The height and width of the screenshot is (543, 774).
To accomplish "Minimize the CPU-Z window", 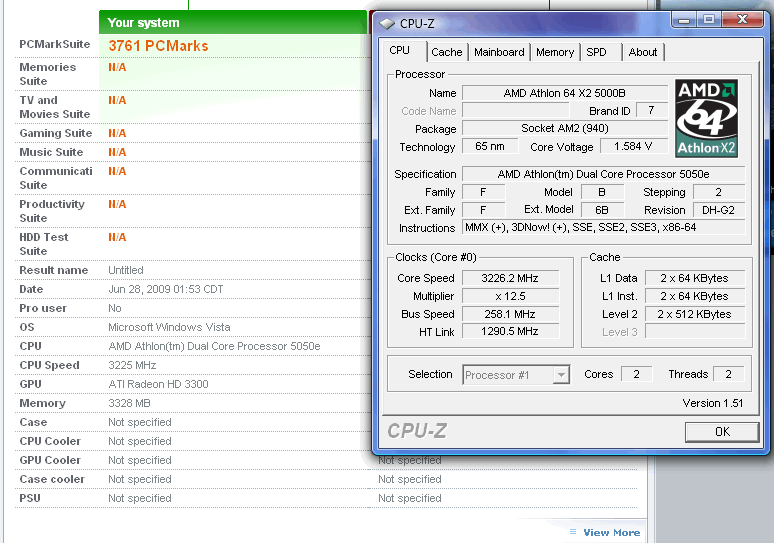I will (x=684, y=20).
